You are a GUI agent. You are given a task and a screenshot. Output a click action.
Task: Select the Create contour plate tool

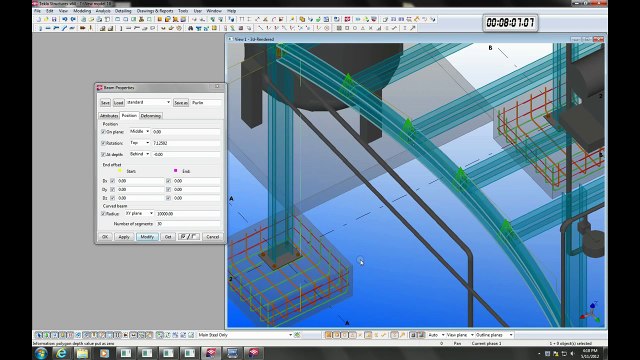point(72,28)
